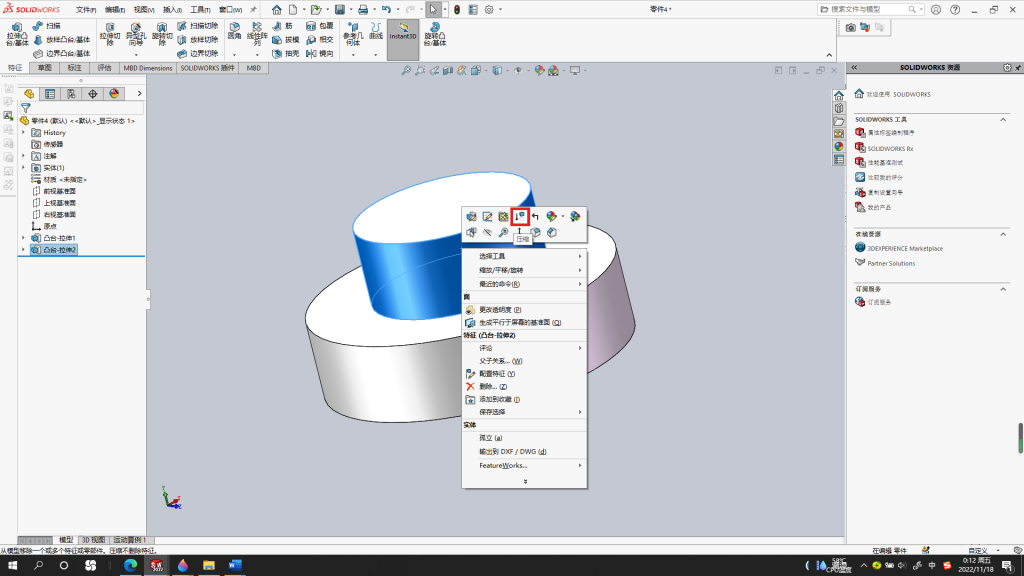Expand the hidden items at the context menu bottom
Image resolution: width=1024 pixels, height=576 pixels.
point(525,481)
